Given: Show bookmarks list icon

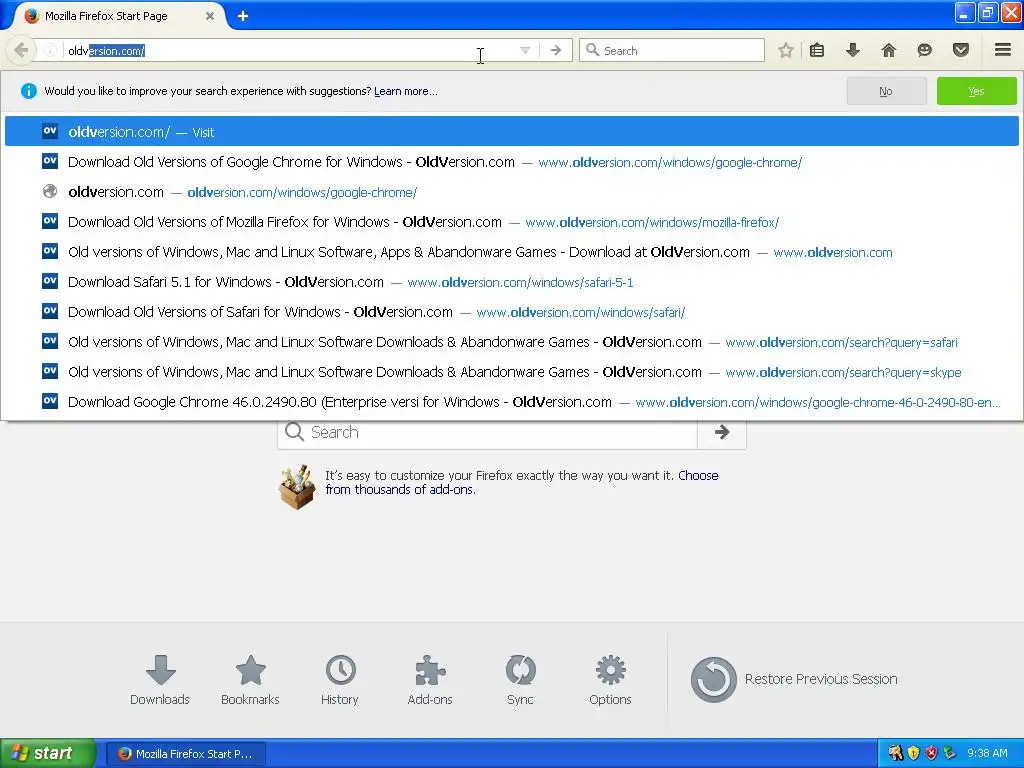Looking at the screenshot, I should tap(817, 50).
